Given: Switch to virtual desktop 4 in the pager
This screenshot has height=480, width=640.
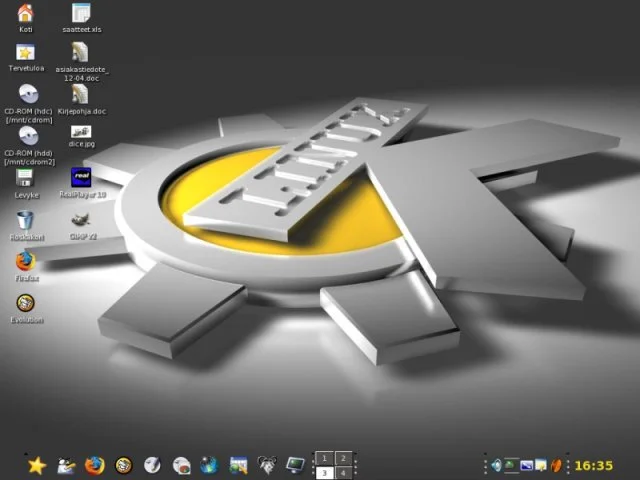Looking at the screenshot, I should (x=343, y=472).
